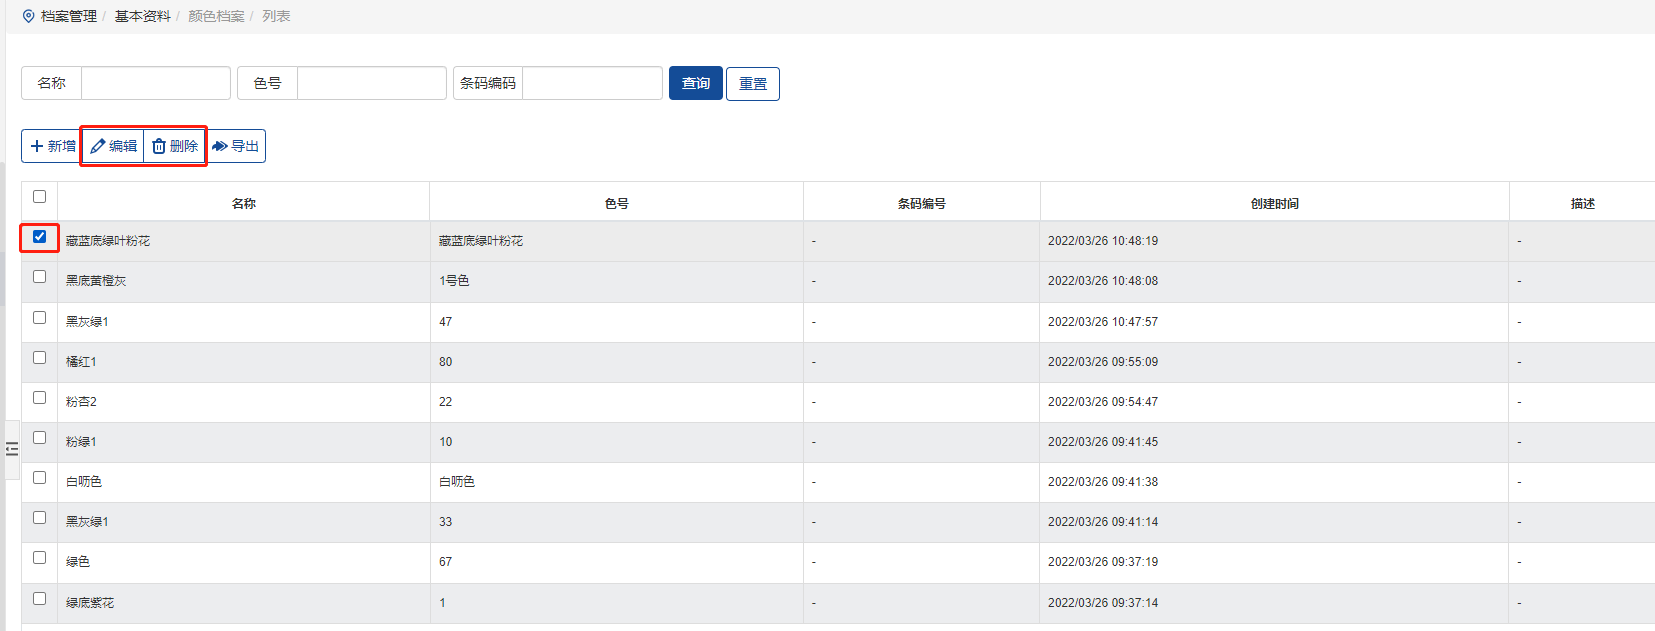This screenshot has height=631, width=1655.
Task: Open 档案管理 in the breadcrumb
Action: [x=69, y=16]
